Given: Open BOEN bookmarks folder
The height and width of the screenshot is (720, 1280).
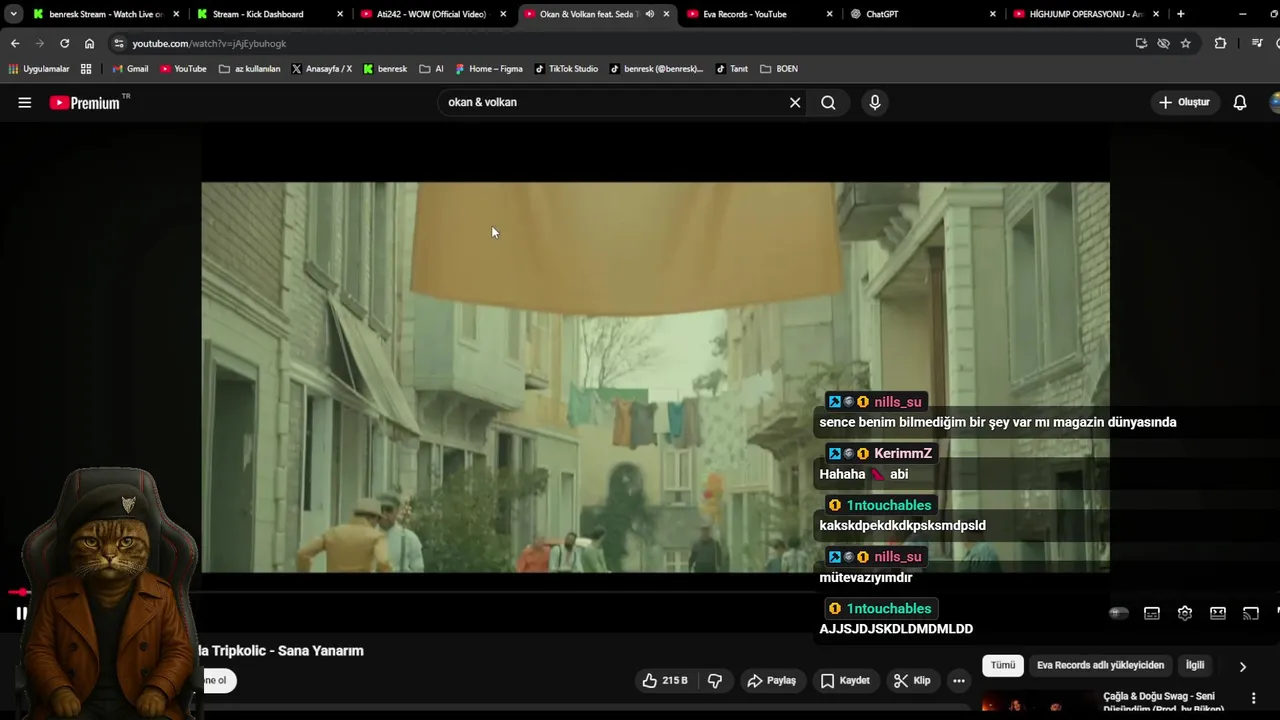Looking at the screenshot, I should 779,69.
